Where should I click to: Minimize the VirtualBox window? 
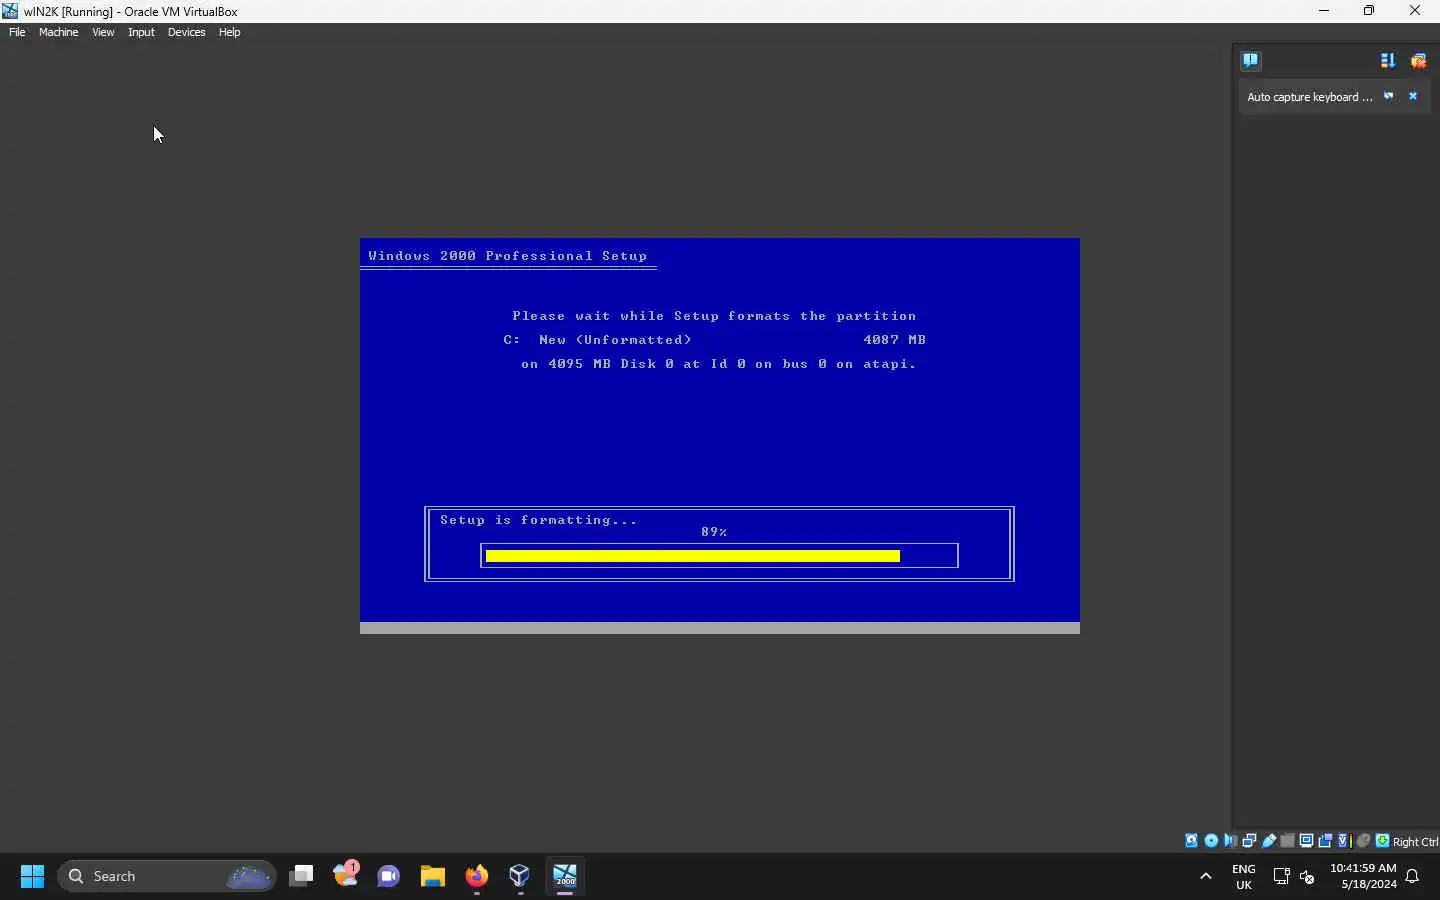pos(1324,11)
